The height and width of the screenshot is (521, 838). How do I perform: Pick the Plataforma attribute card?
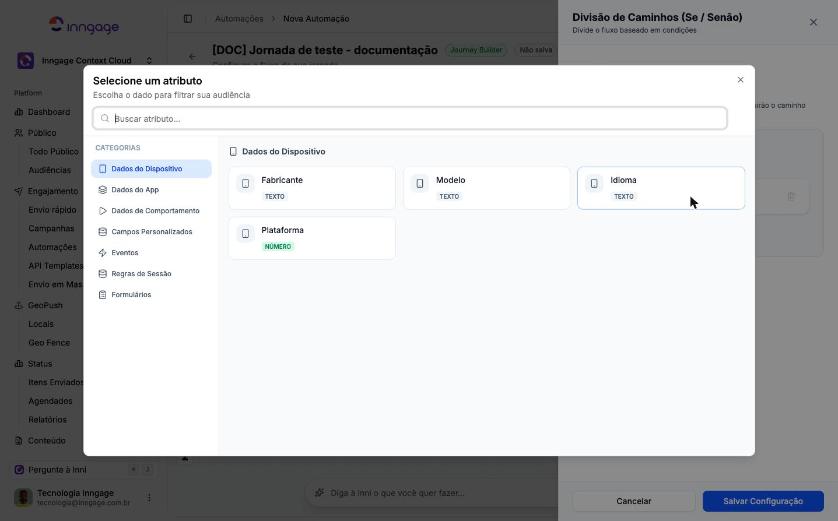pyautogui.click(x=312, y=238)
